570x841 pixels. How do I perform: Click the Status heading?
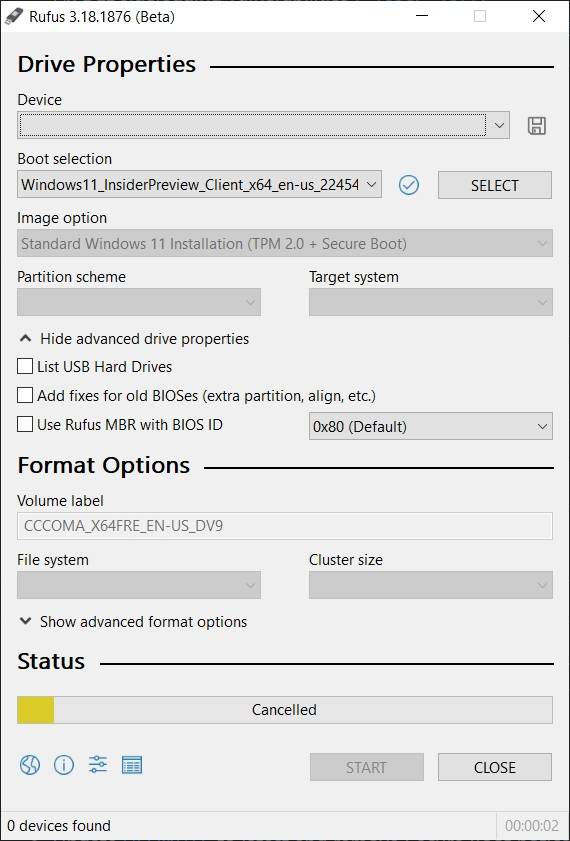(x=51, y=661)
